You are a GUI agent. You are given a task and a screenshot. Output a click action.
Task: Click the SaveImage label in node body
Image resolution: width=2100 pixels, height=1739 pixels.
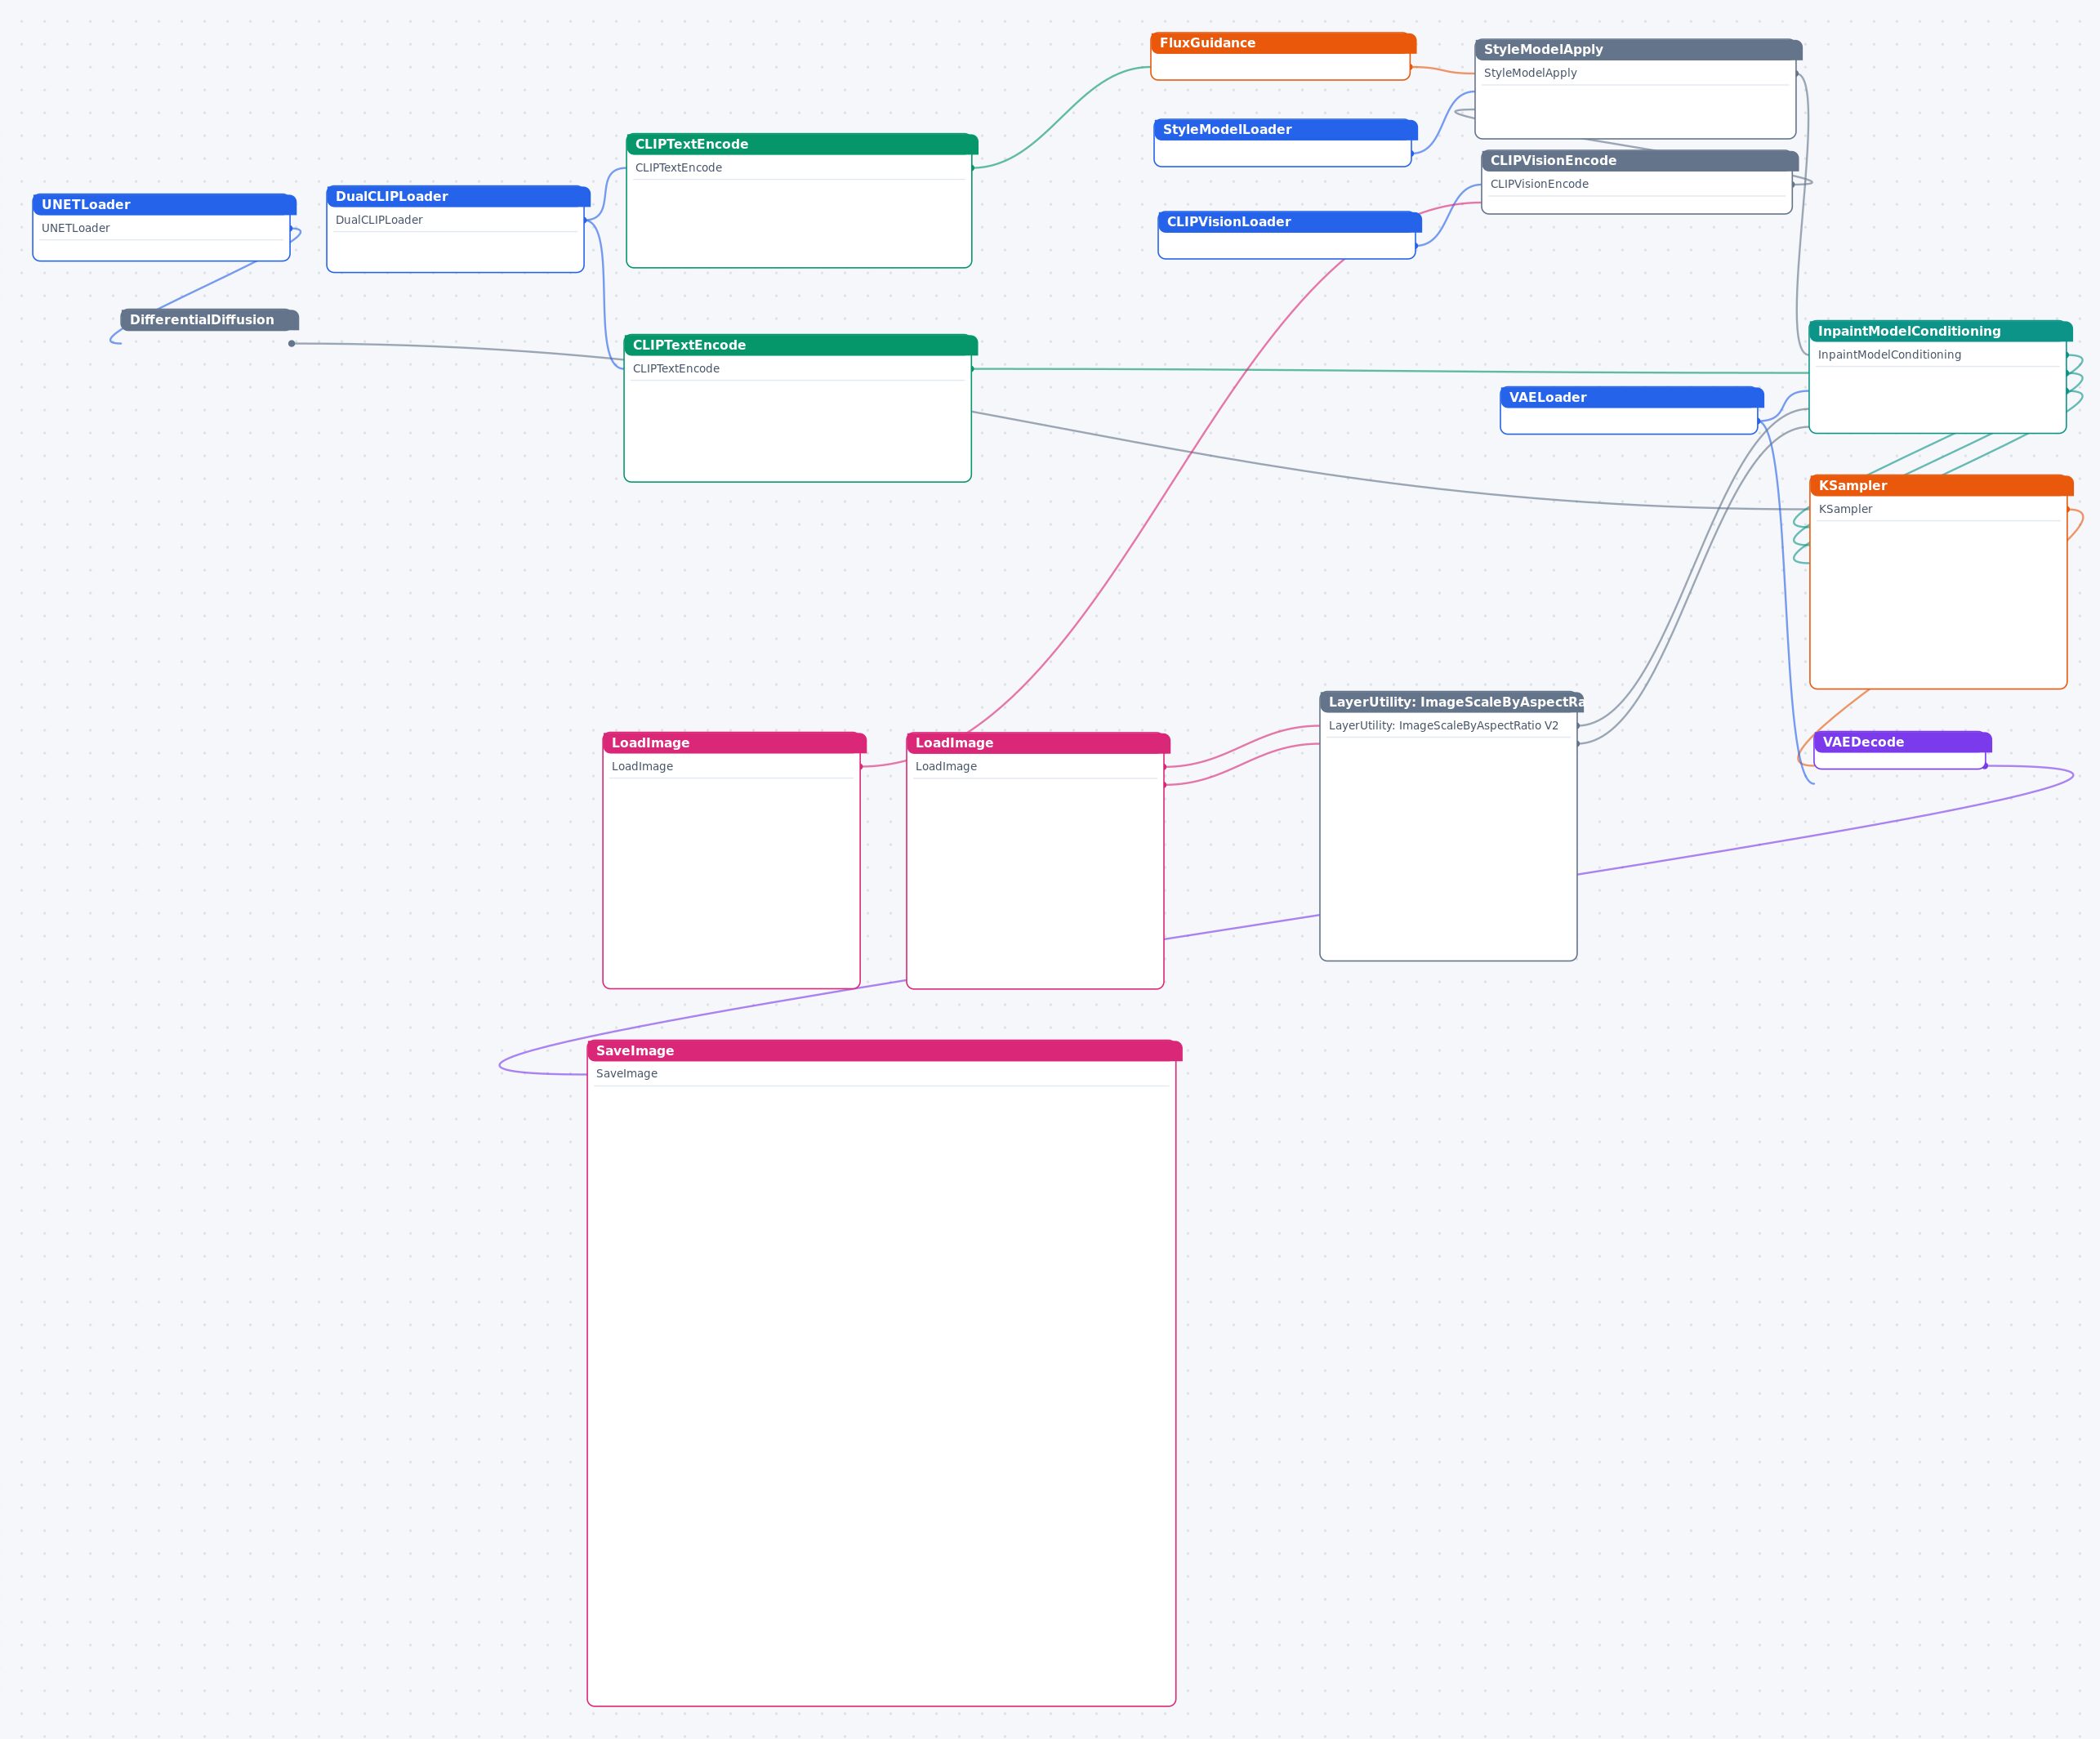[627, 1073]
